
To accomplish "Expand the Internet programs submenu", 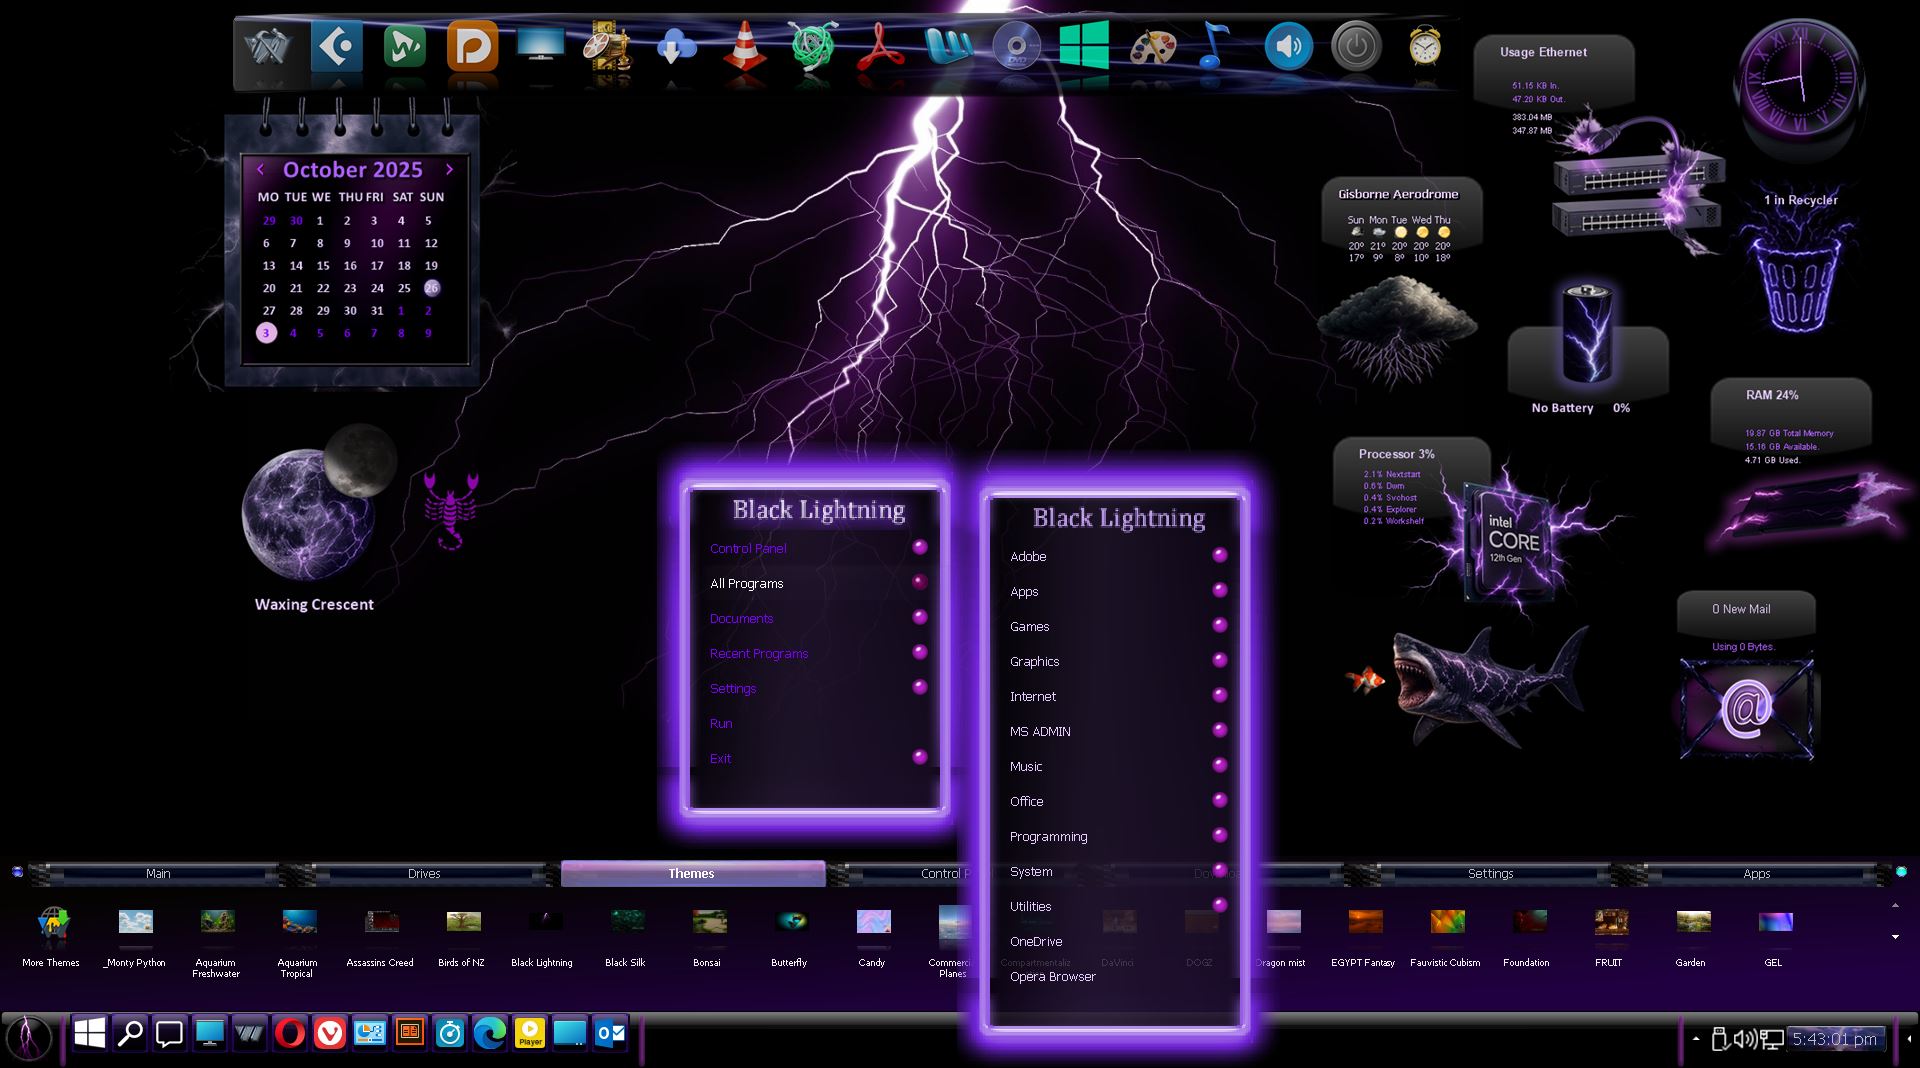I will click(1033, 696).
